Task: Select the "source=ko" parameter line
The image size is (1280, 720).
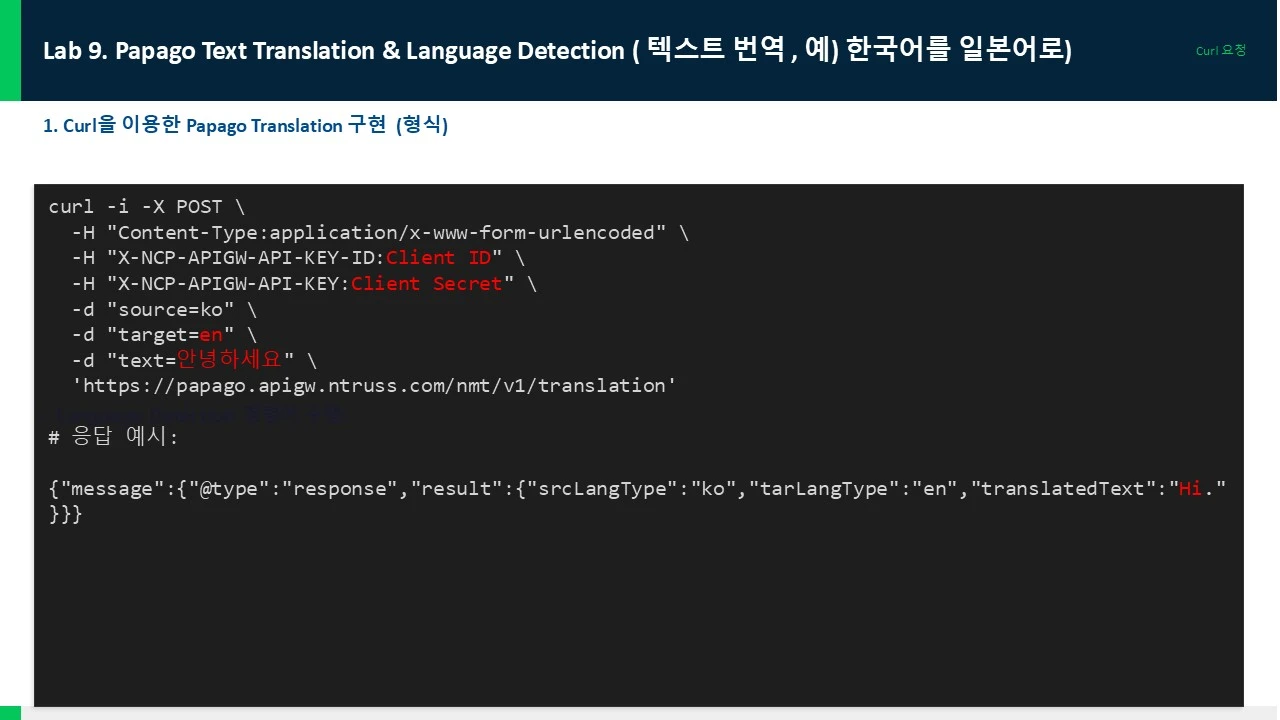Action: pos(164,310)
